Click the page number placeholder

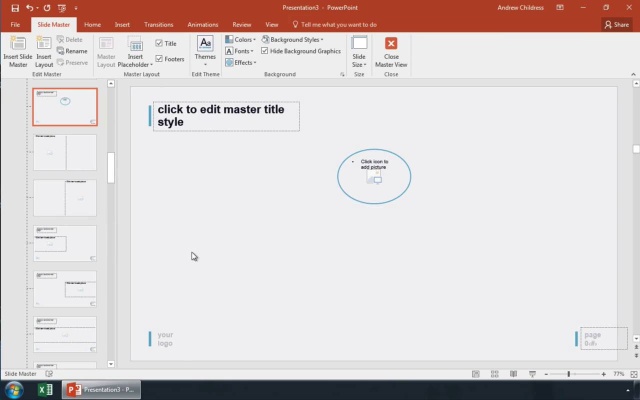tap(604, 338)
